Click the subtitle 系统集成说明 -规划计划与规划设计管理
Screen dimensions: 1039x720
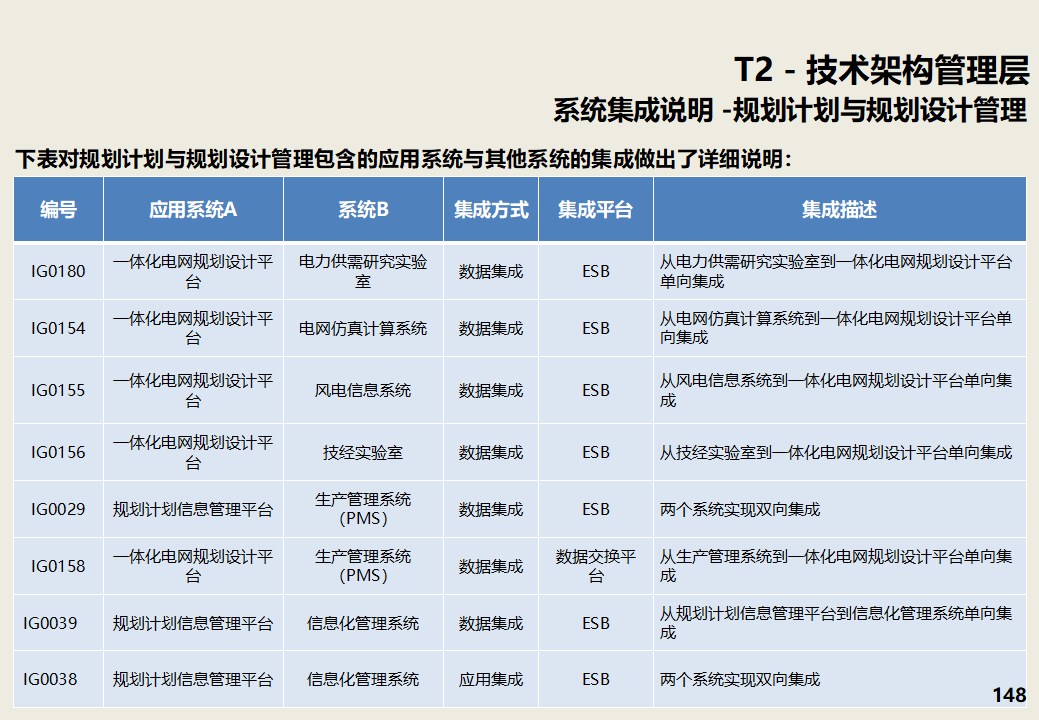point(790,110)
